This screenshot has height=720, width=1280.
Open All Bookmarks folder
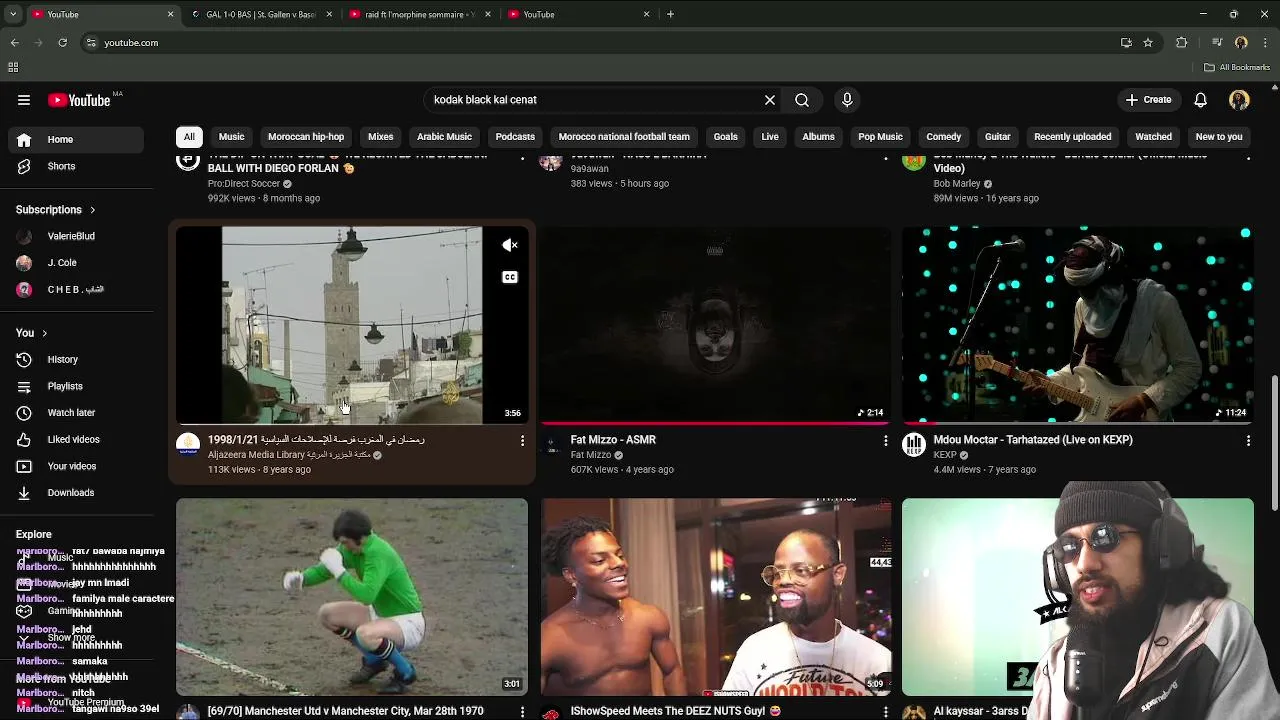pos(1237,67)
